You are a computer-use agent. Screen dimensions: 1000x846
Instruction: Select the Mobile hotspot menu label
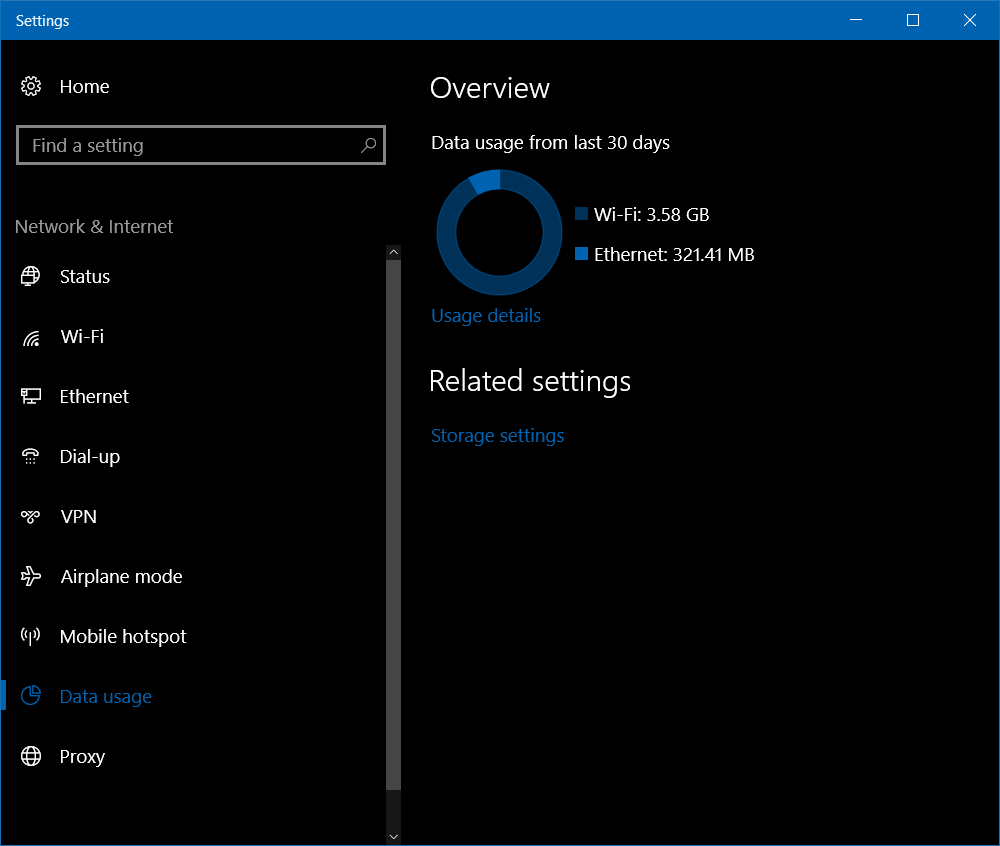coord(123,637)
